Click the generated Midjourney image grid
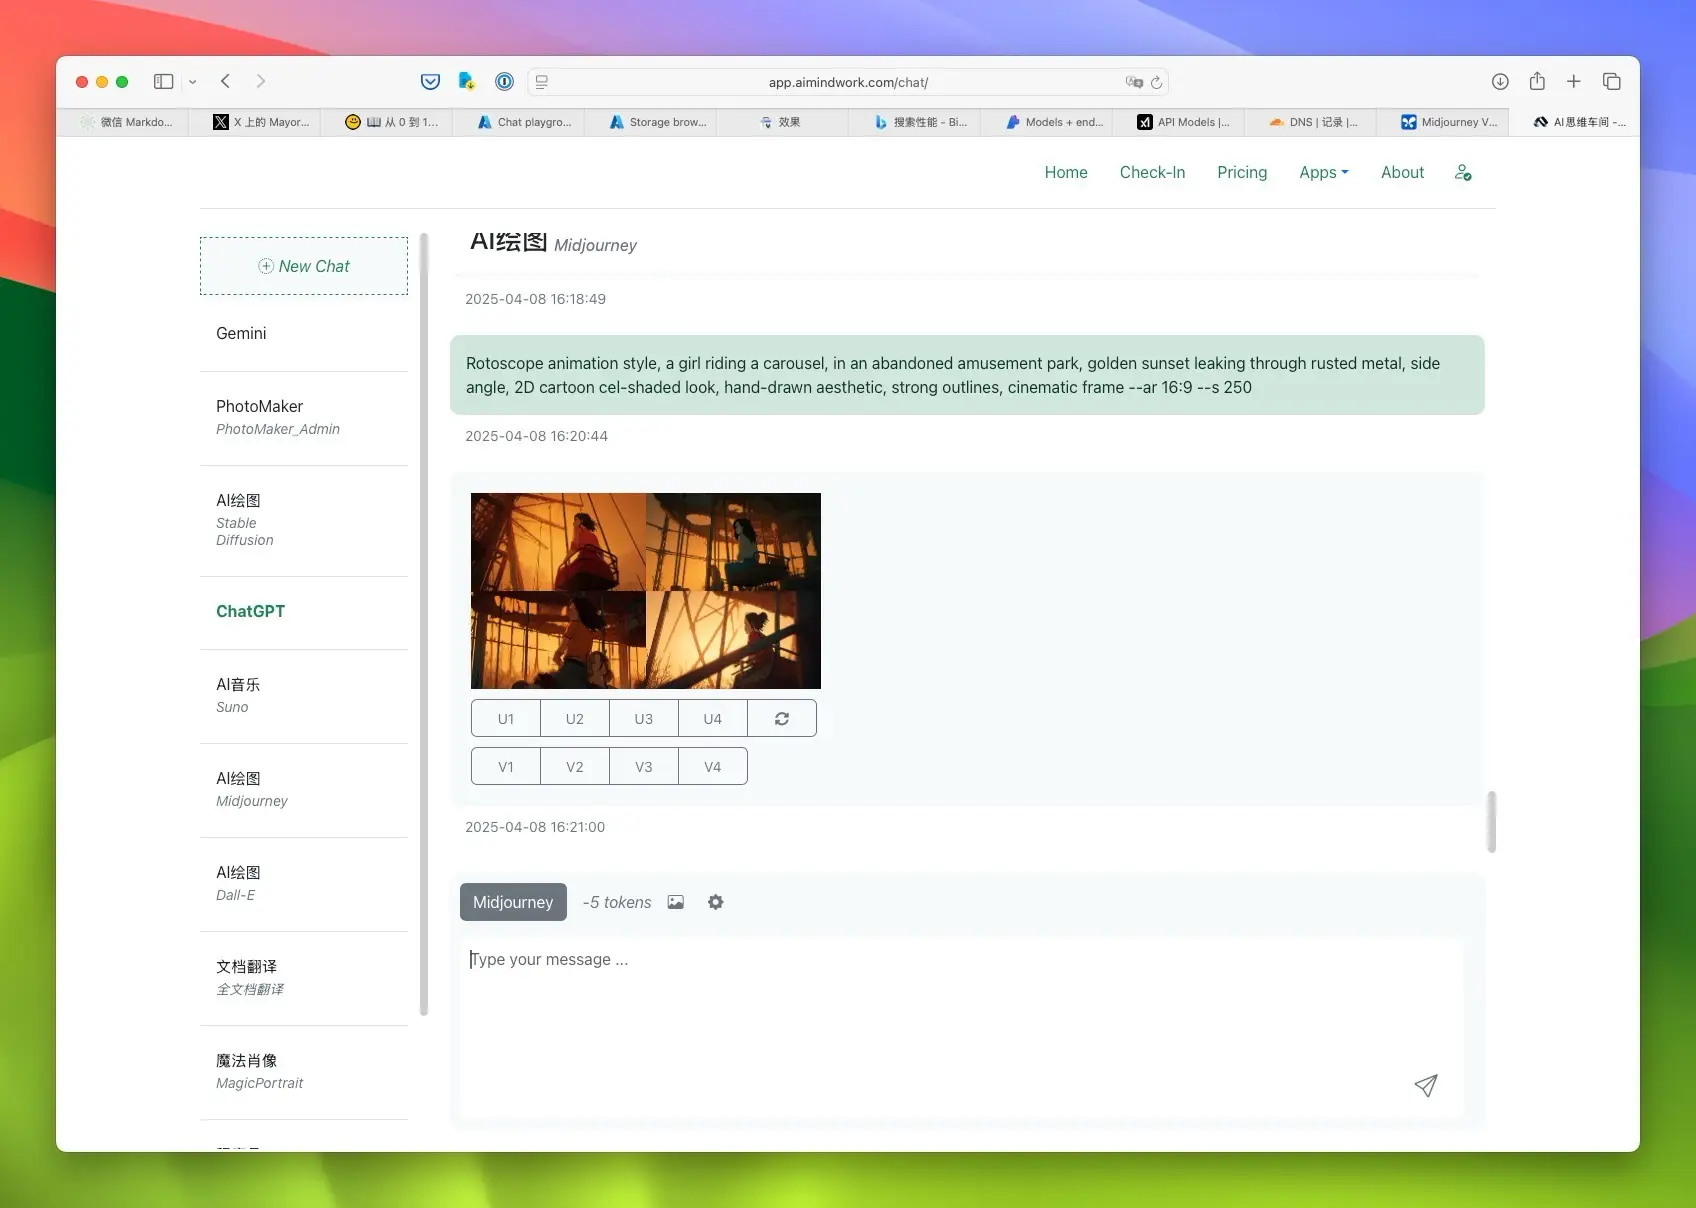Screen dimensions: 1696x1208 pos(646,591)
